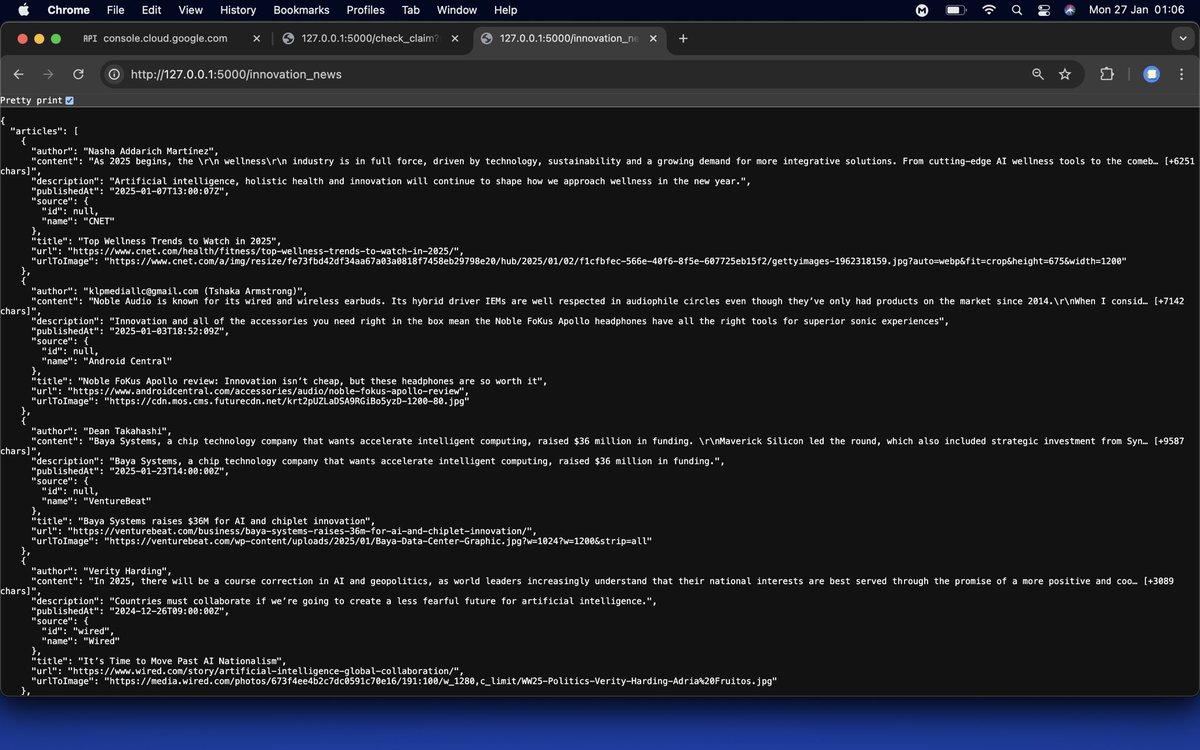Go back using the browser back arrow

tap(18, 74)
